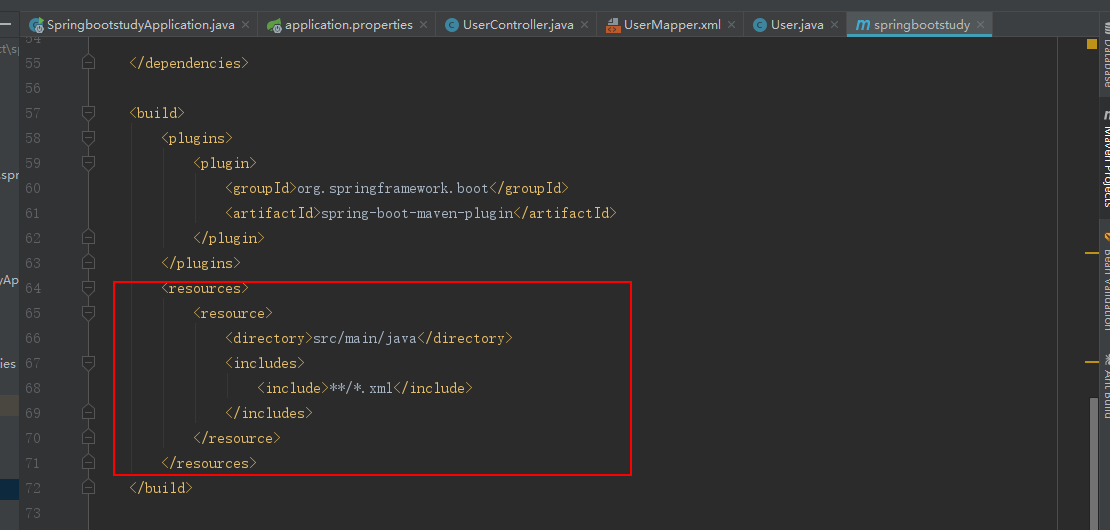Viewport: 1110px width, 530px height.
Task: Close the UserMapper.xml tab
Action: (732, 25)
